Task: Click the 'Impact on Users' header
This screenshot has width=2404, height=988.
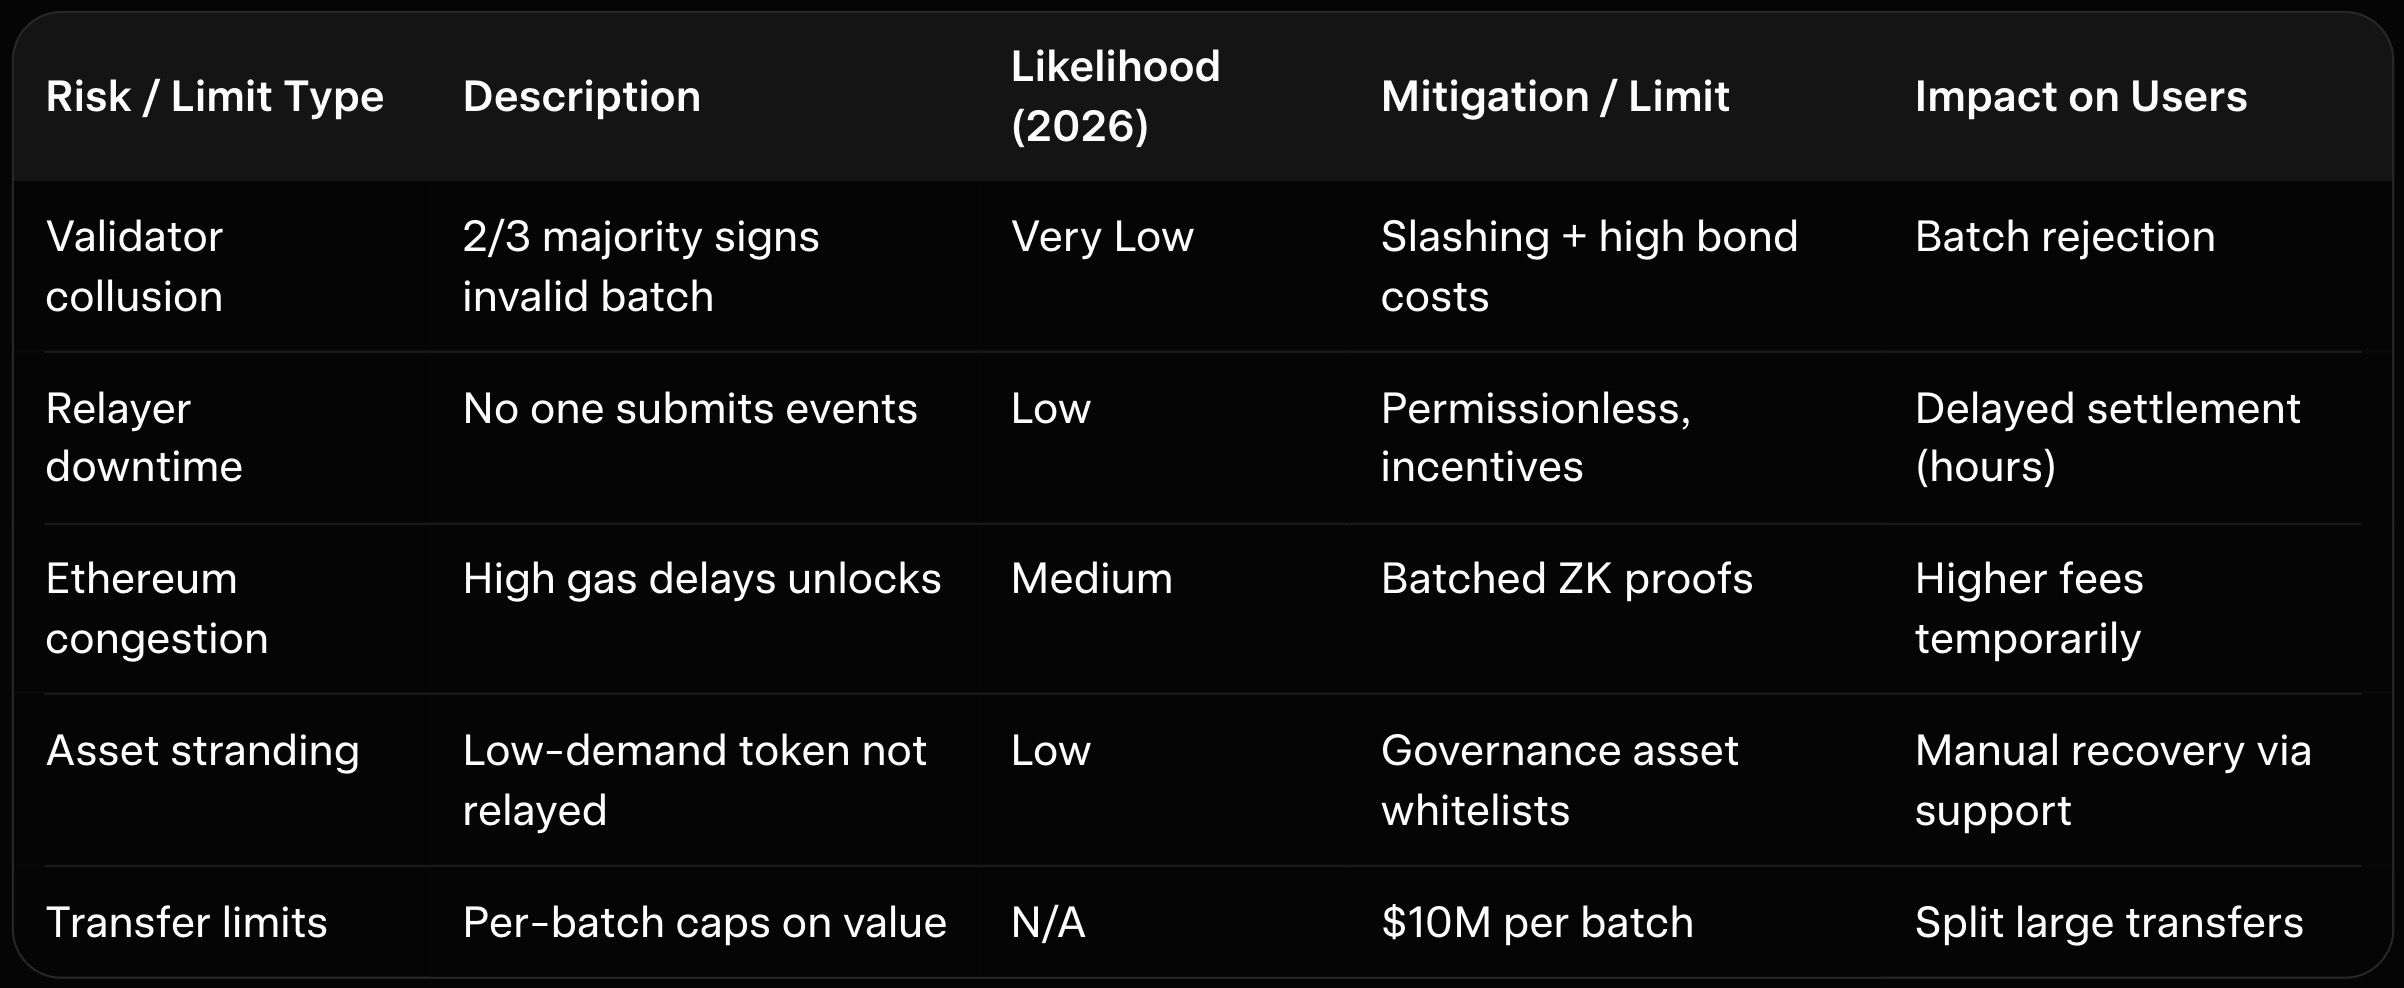Action: point(2080,97)
